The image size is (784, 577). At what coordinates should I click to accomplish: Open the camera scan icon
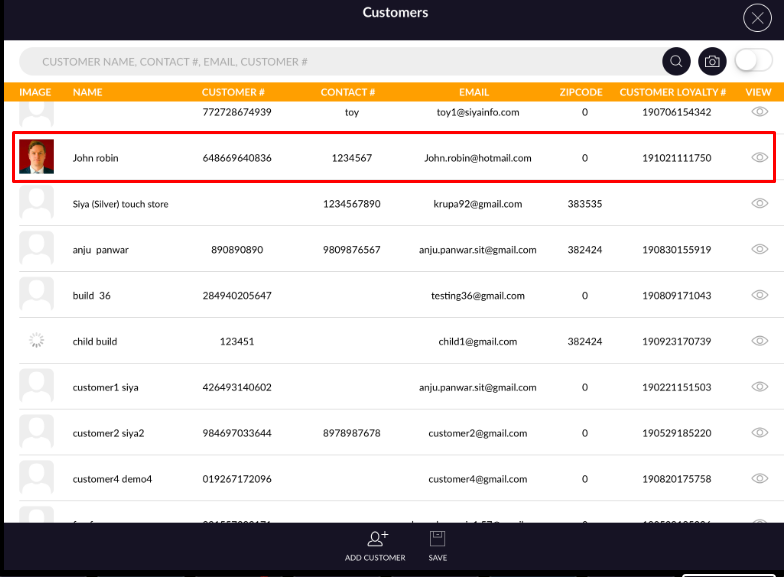tap(712, 61)
